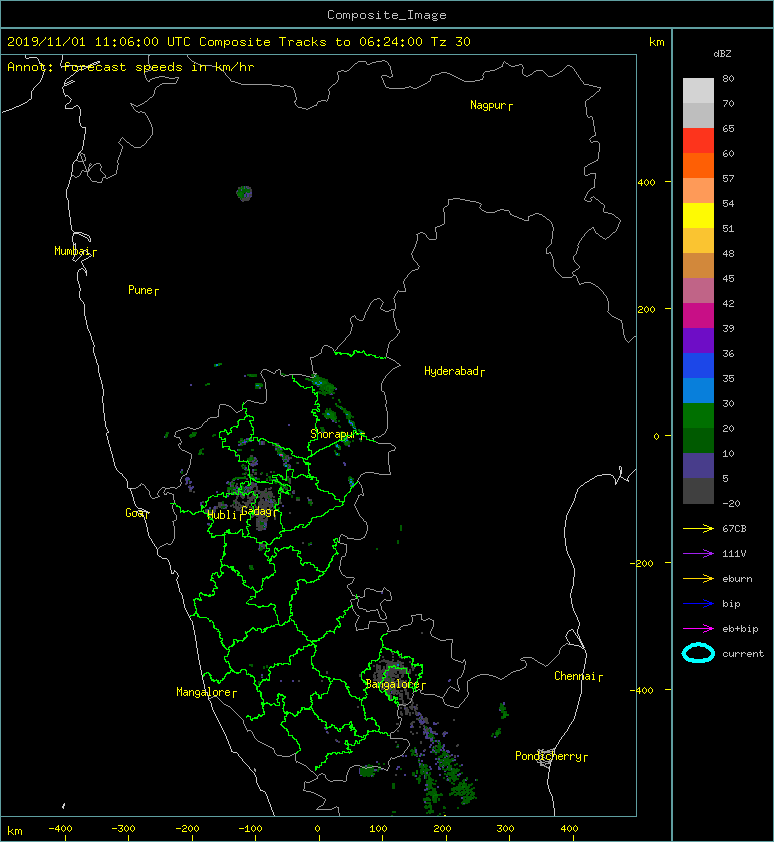774x842 pixels.
Task: Select the Chennai city label
Action: (575, 676)
